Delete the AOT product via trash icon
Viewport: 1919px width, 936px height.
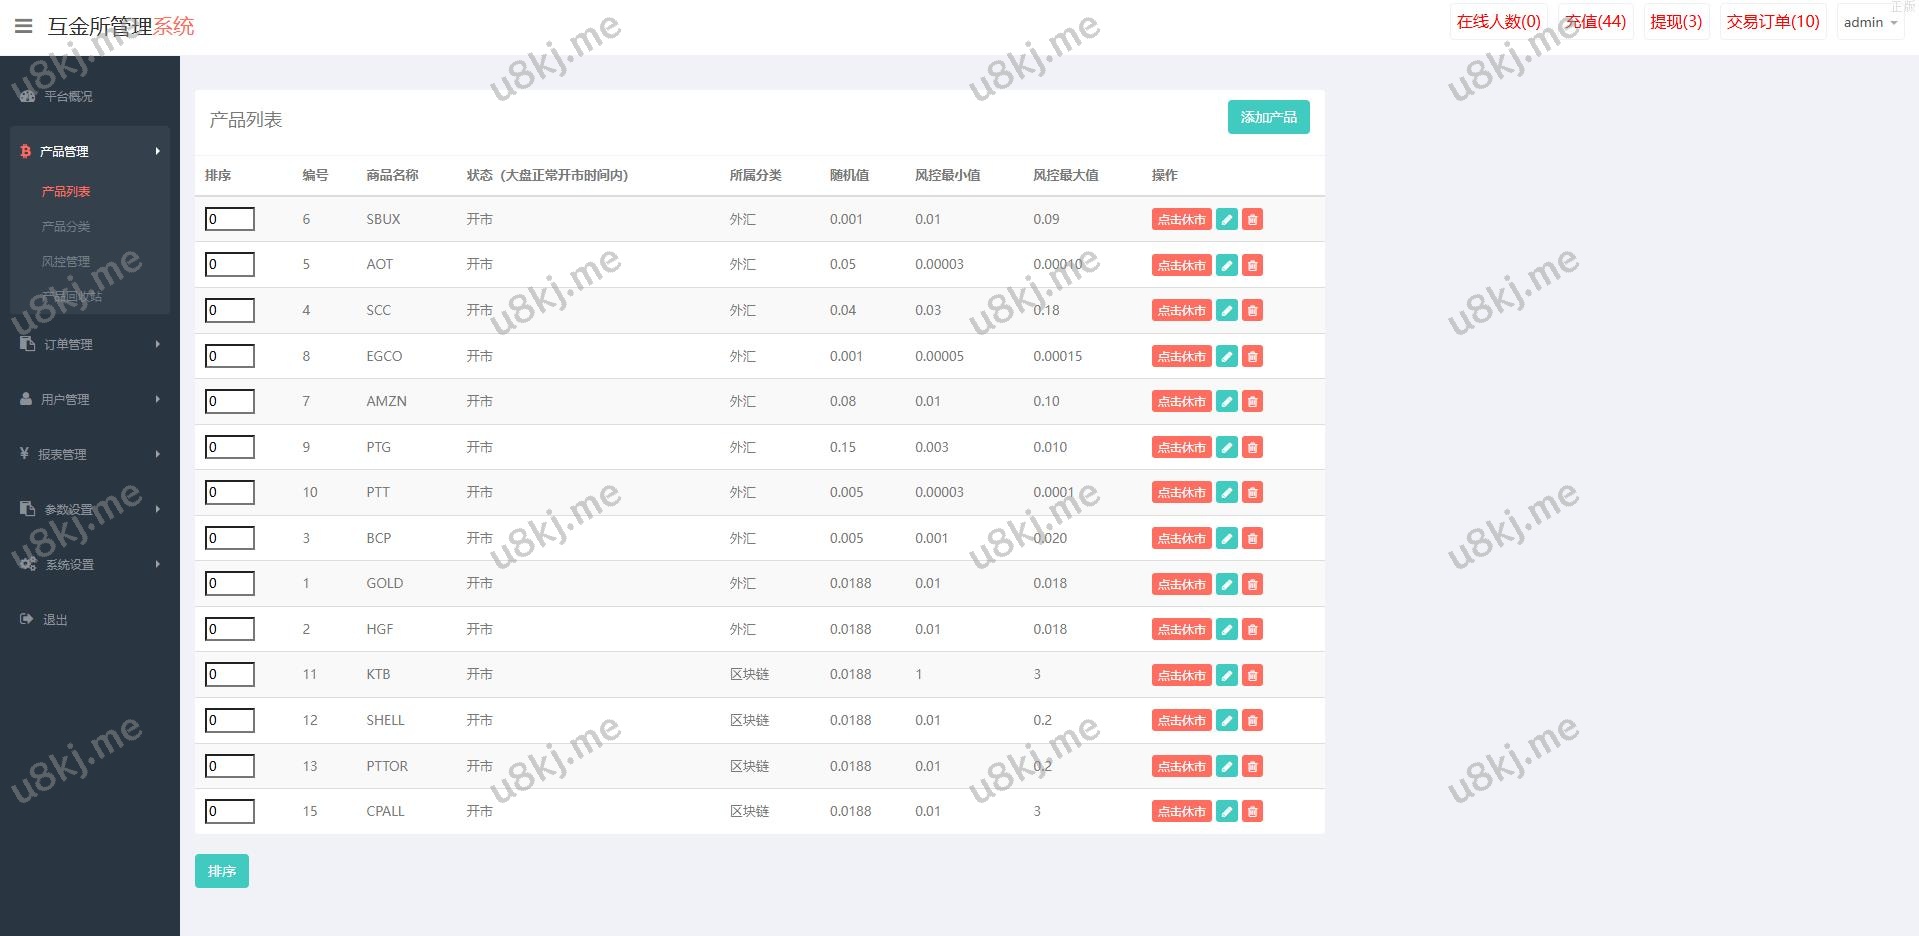pos(1252,265)
